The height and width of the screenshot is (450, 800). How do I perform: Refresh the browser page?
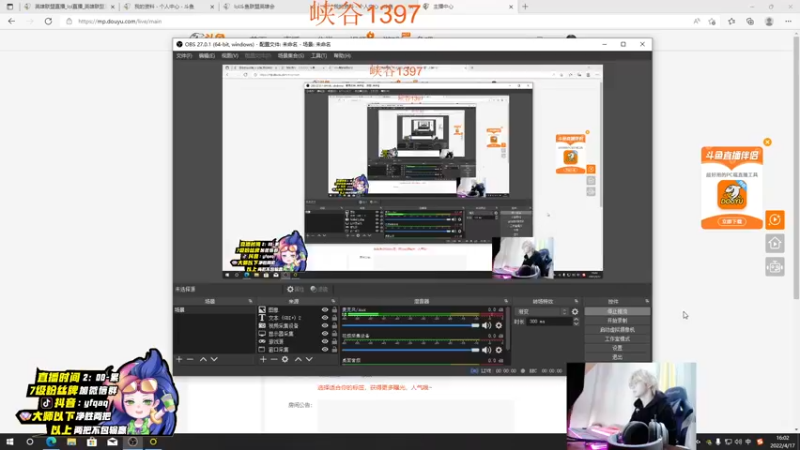[x=48, y=21]
